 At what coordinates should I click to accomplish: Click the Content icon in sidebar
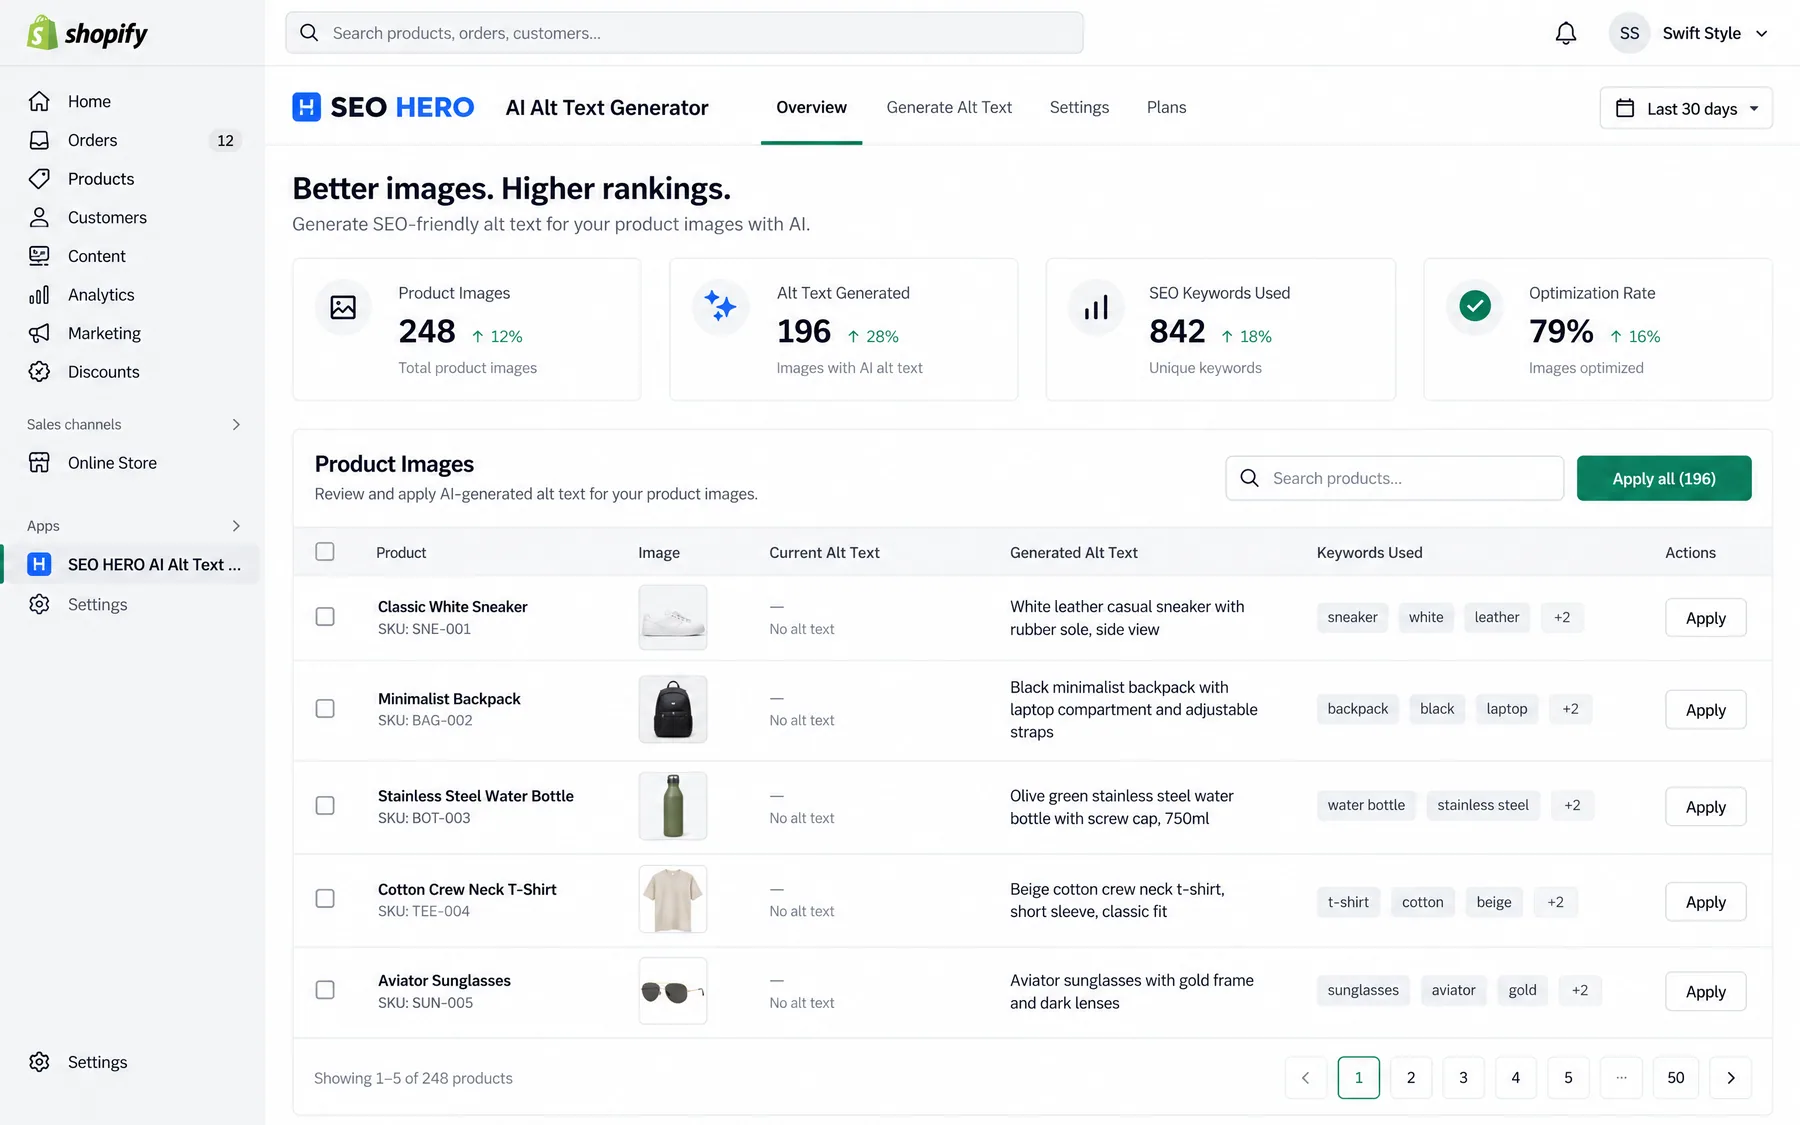coord(39,256)
